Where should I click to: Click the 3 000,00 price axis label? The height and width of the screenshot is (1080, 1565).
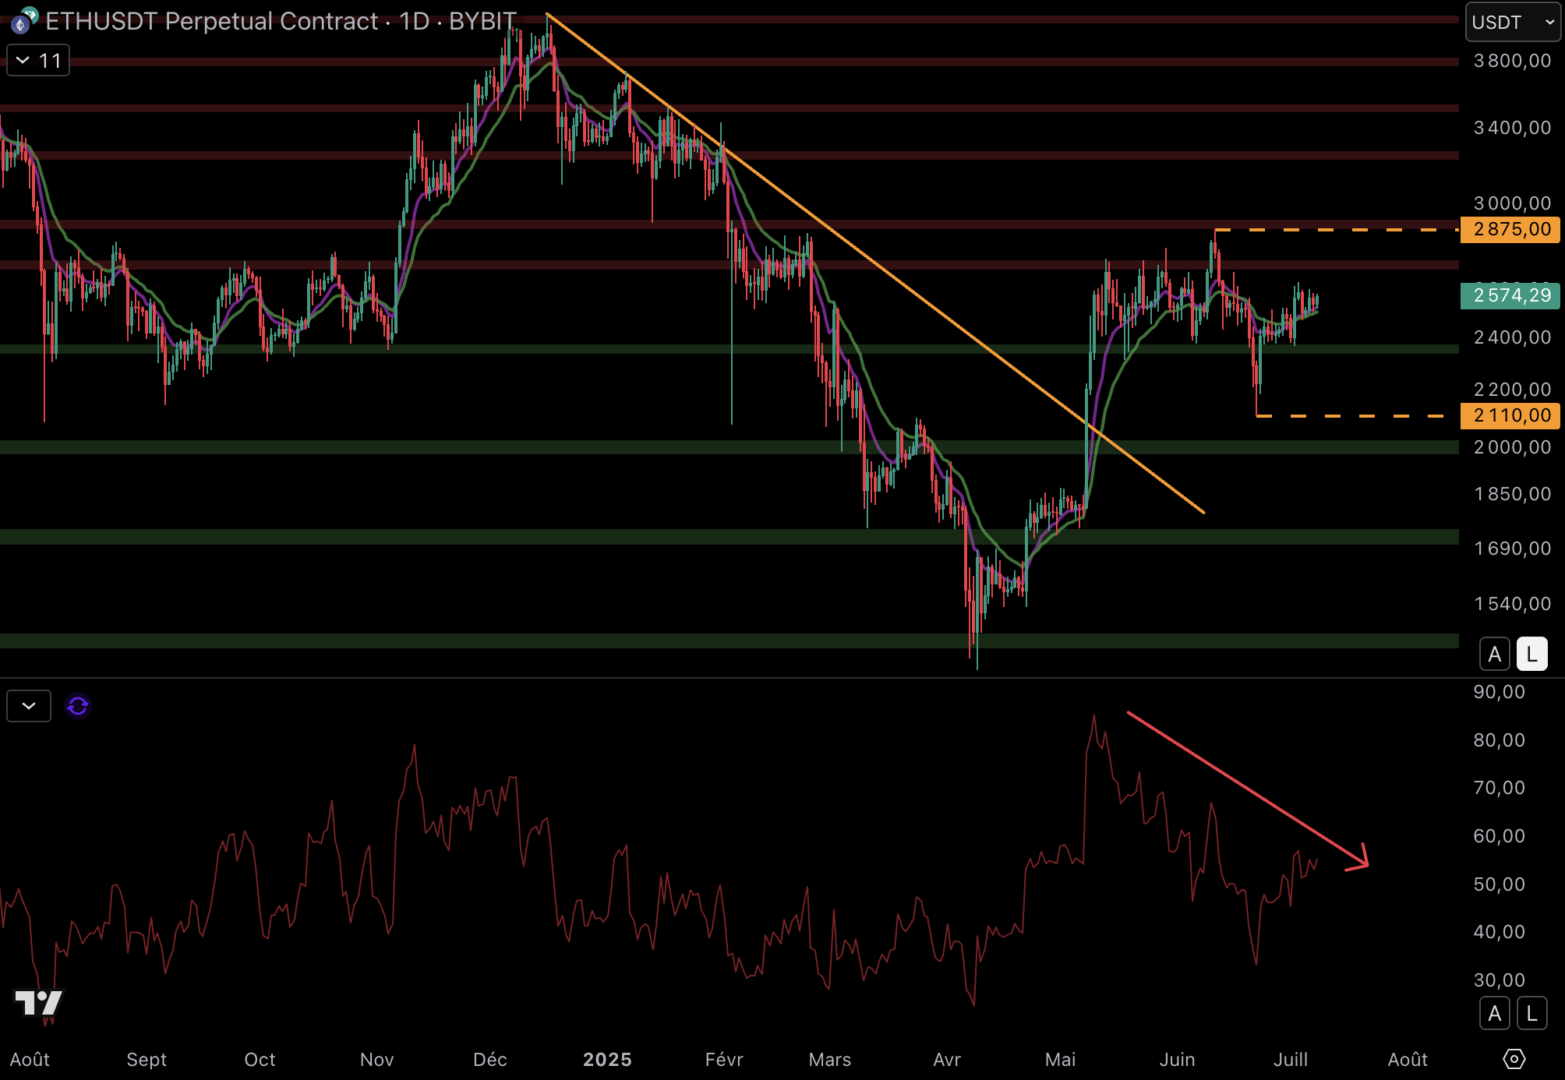click(1512, 203)
